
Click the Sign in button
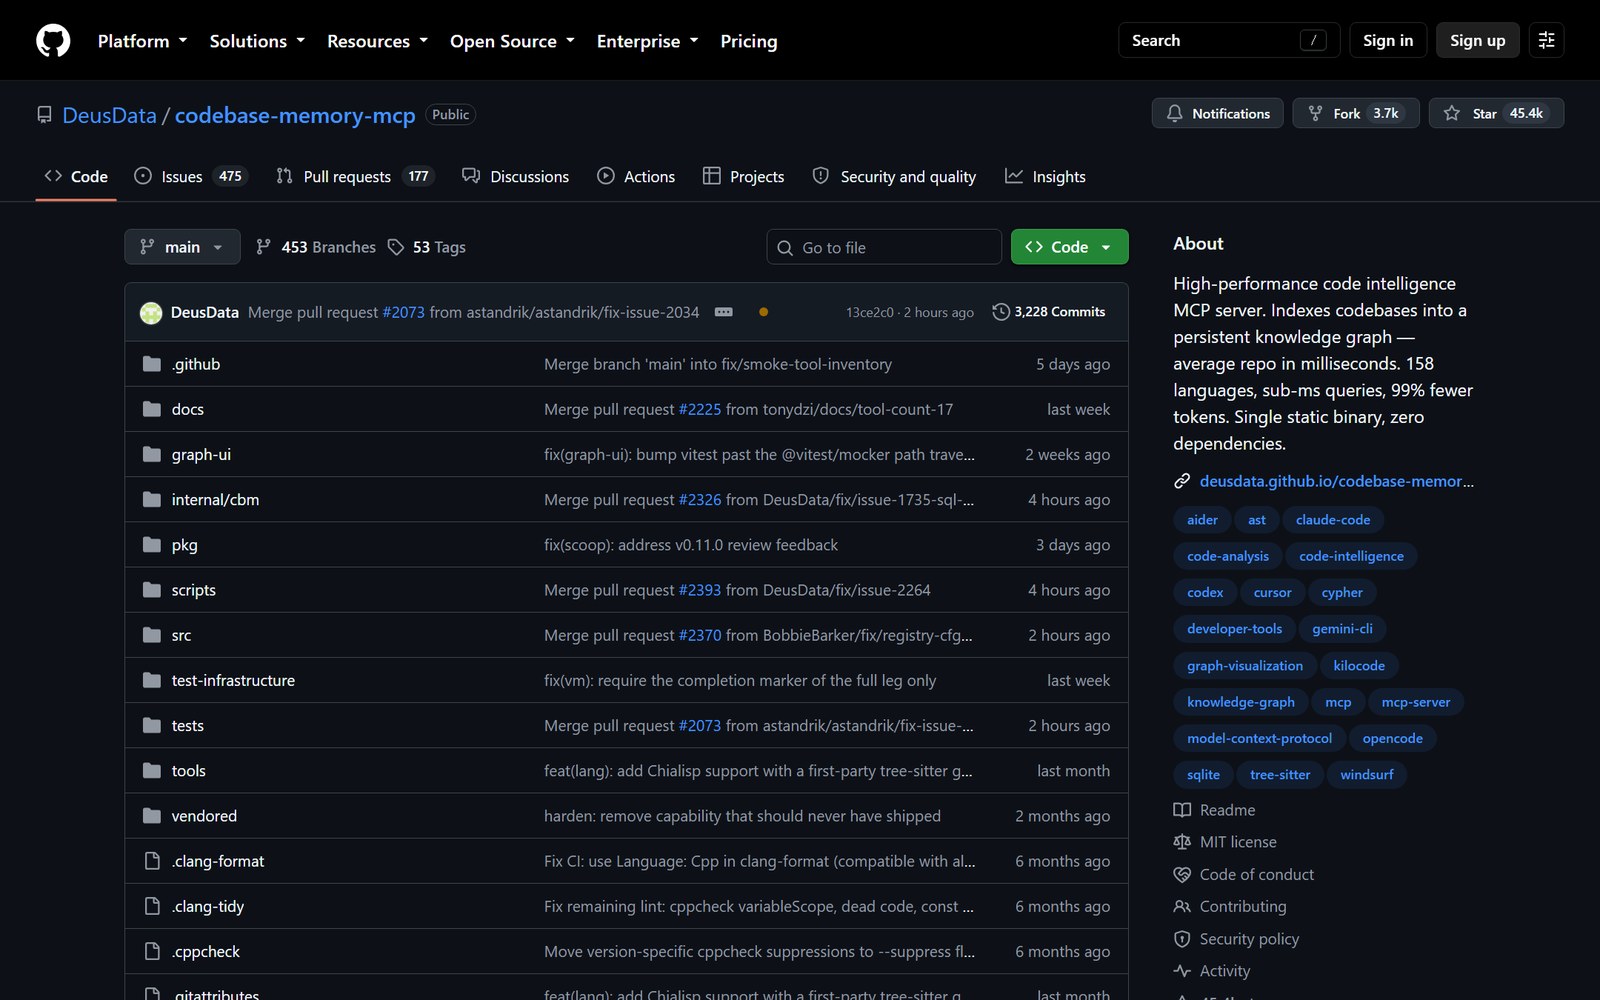(x=1388, y=40)
